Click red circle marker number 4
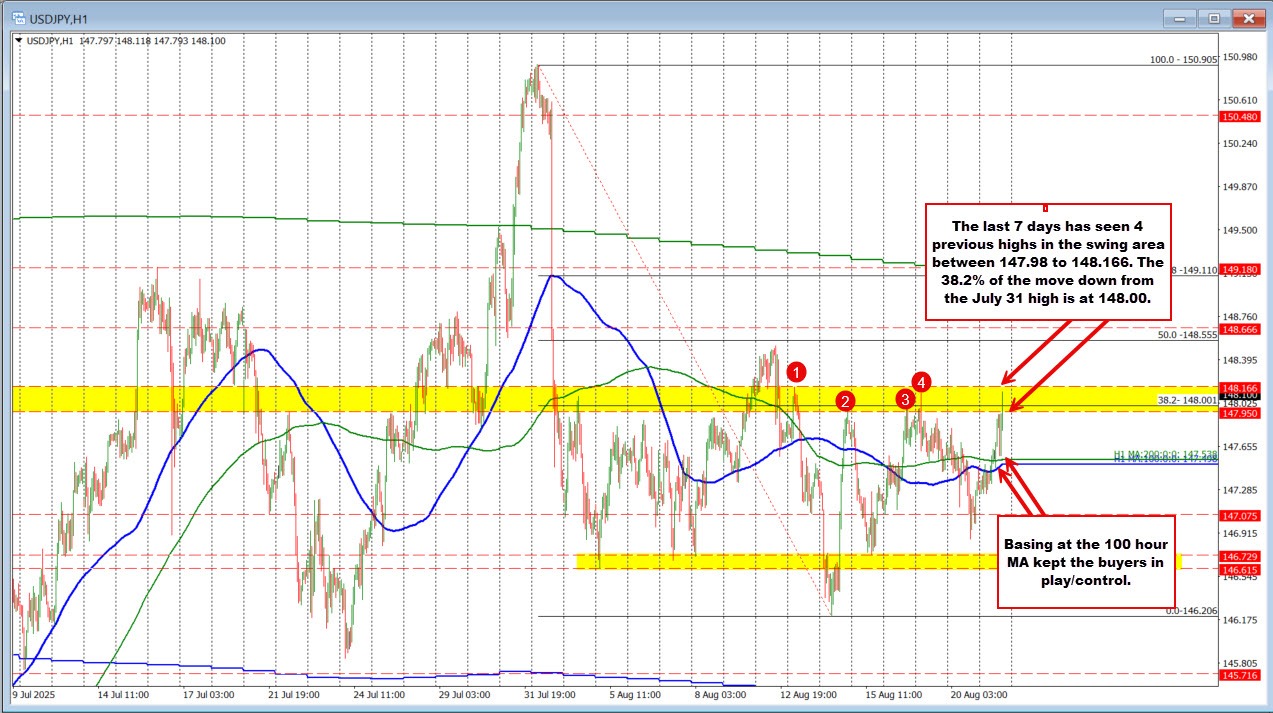The image size is (1273, 713). click(x=922, y=380)
